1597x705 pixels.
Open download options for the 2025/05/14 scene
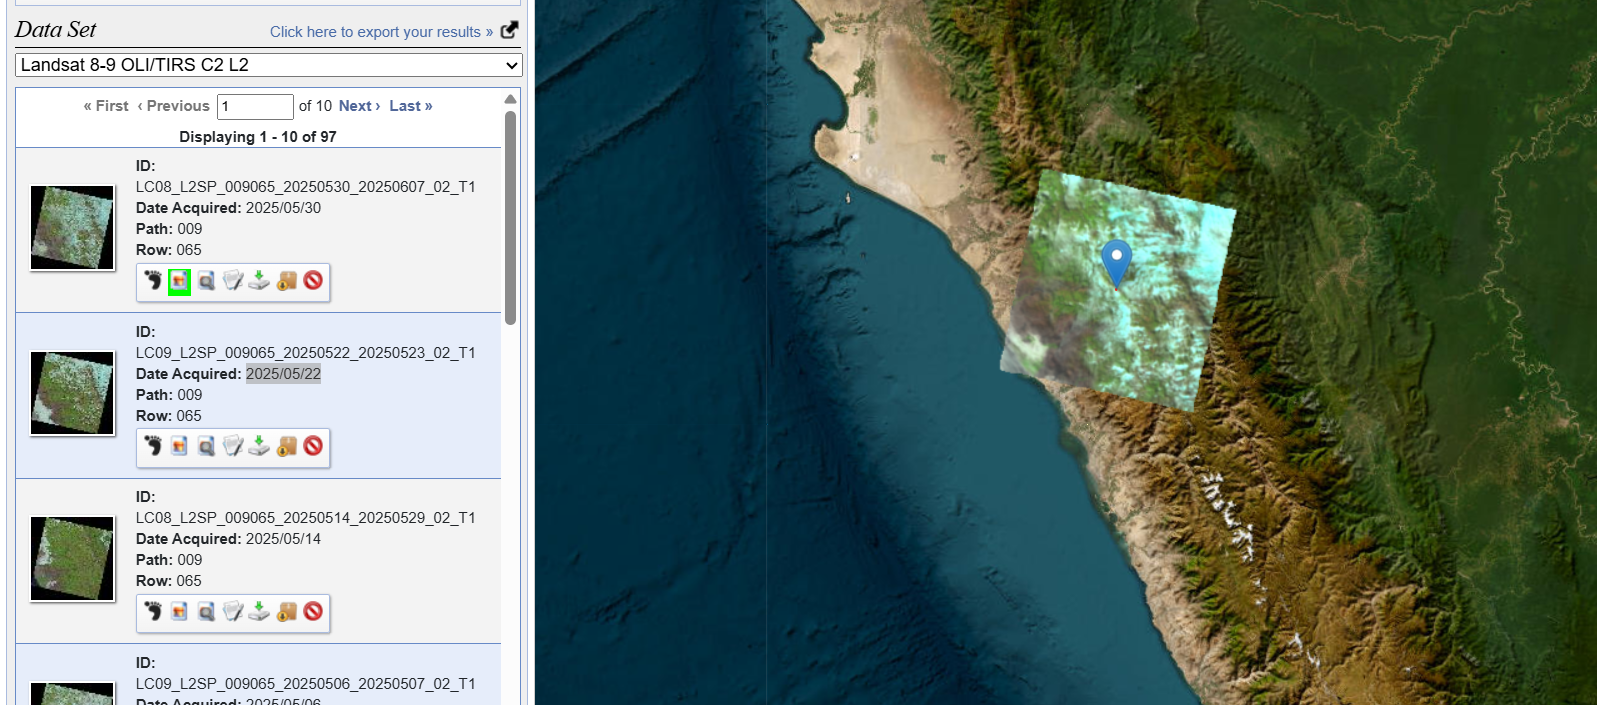click(x=259, y=611)
